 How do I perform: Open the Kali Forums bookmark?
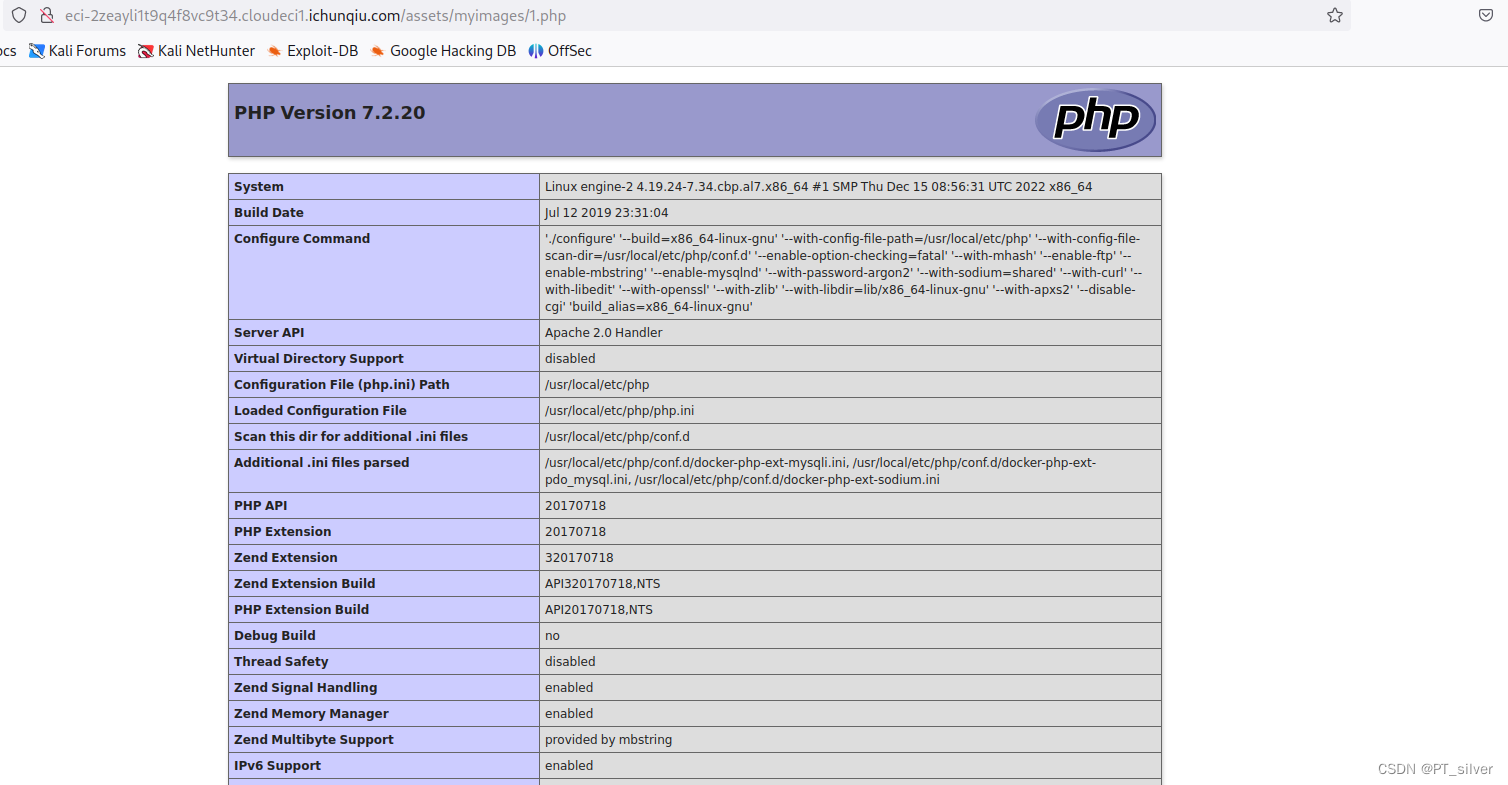pyautogui.click(x=78, y=51)
